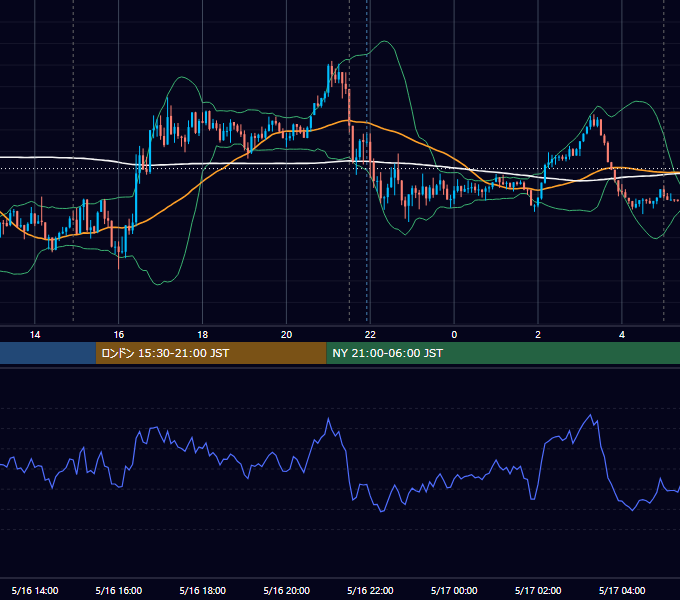Click the 5/16 14:00 label on the indicator axis
The height and width of the screenshot is (600, 680).
35,590
